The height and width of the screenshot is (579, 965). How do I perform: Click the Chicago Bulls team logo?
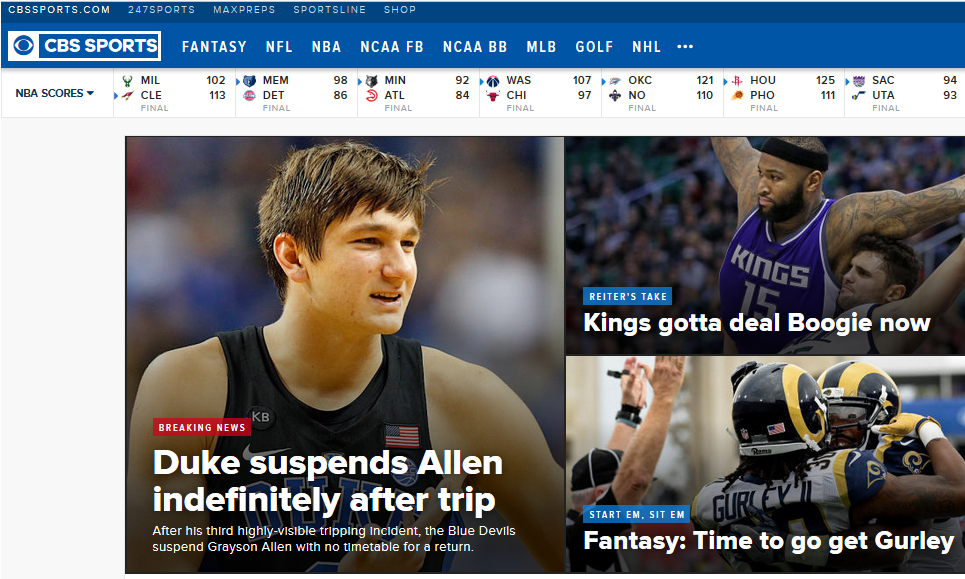coord(493,95)
